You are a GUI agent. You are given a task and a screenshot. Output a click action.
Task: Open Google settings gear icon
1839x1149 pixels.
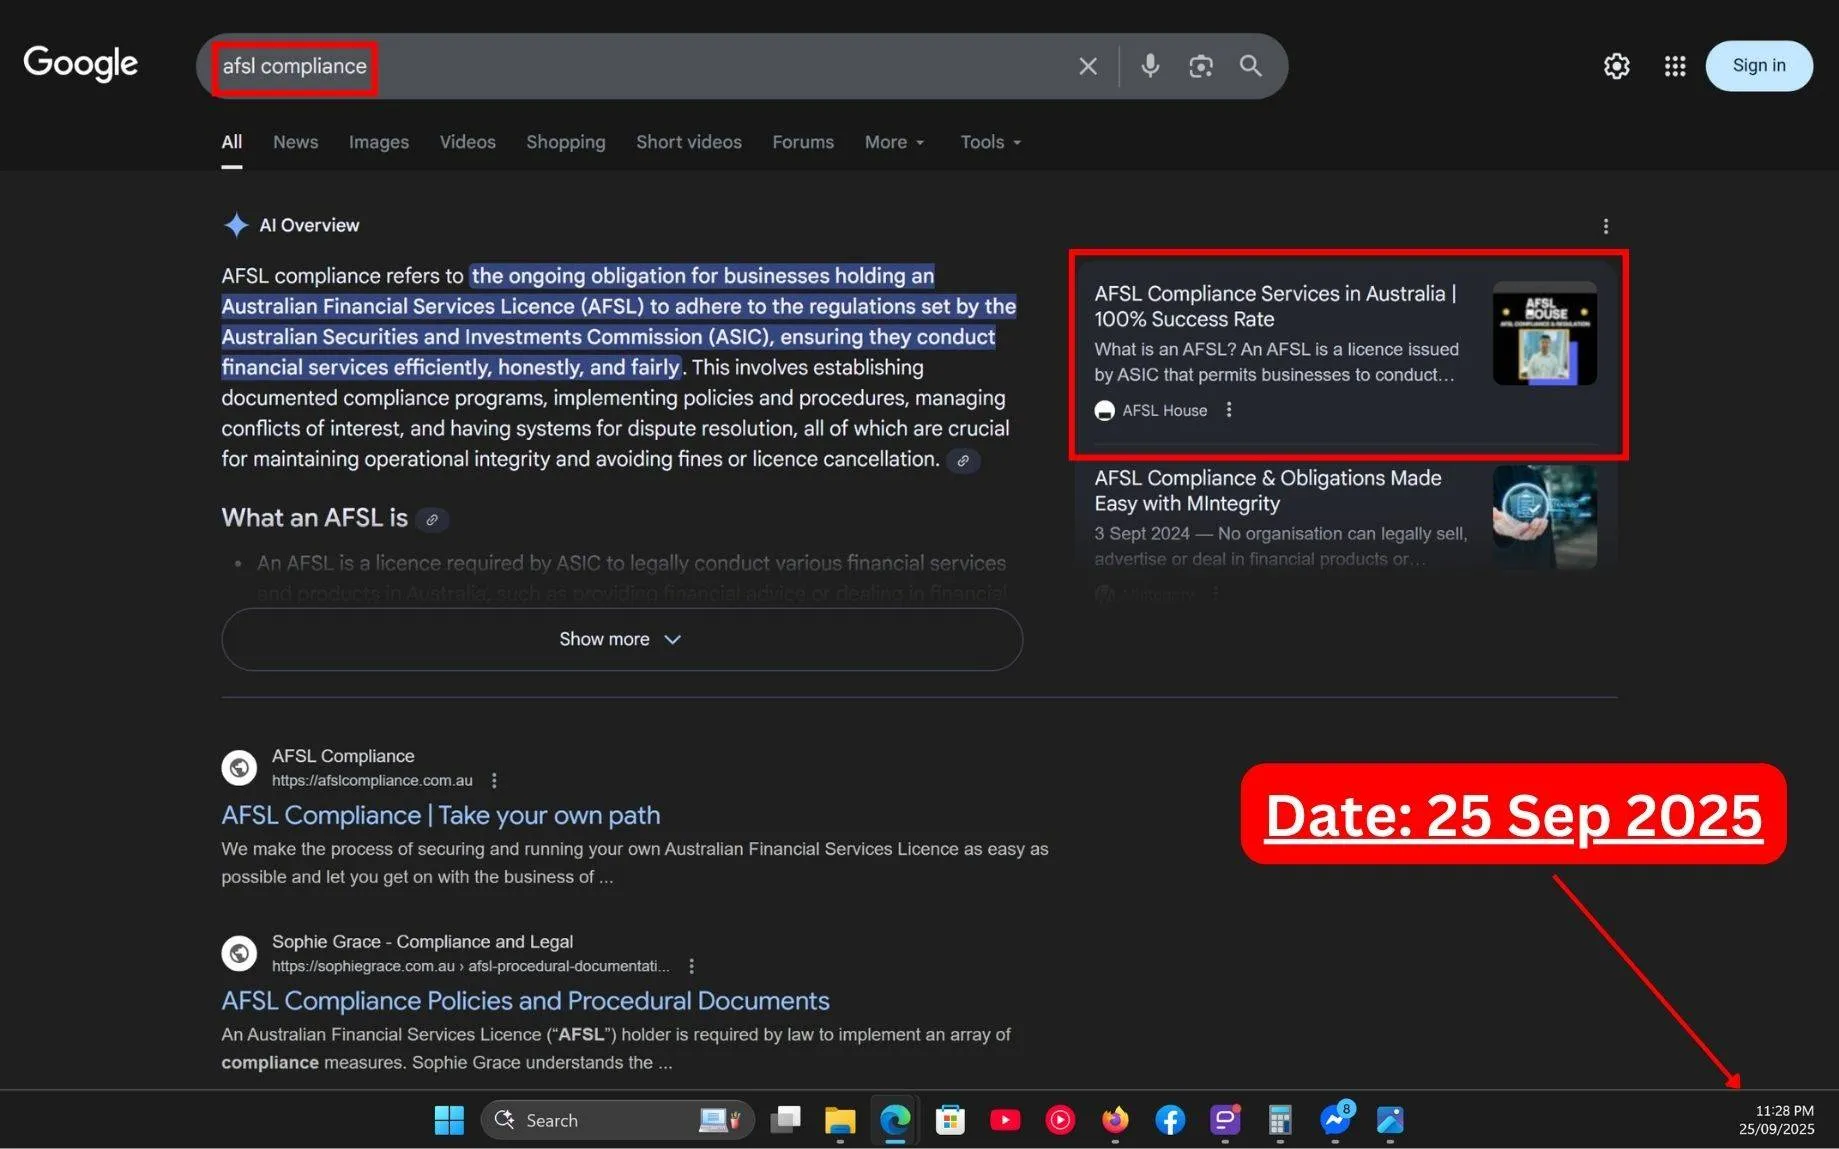tap(1616, 66)
